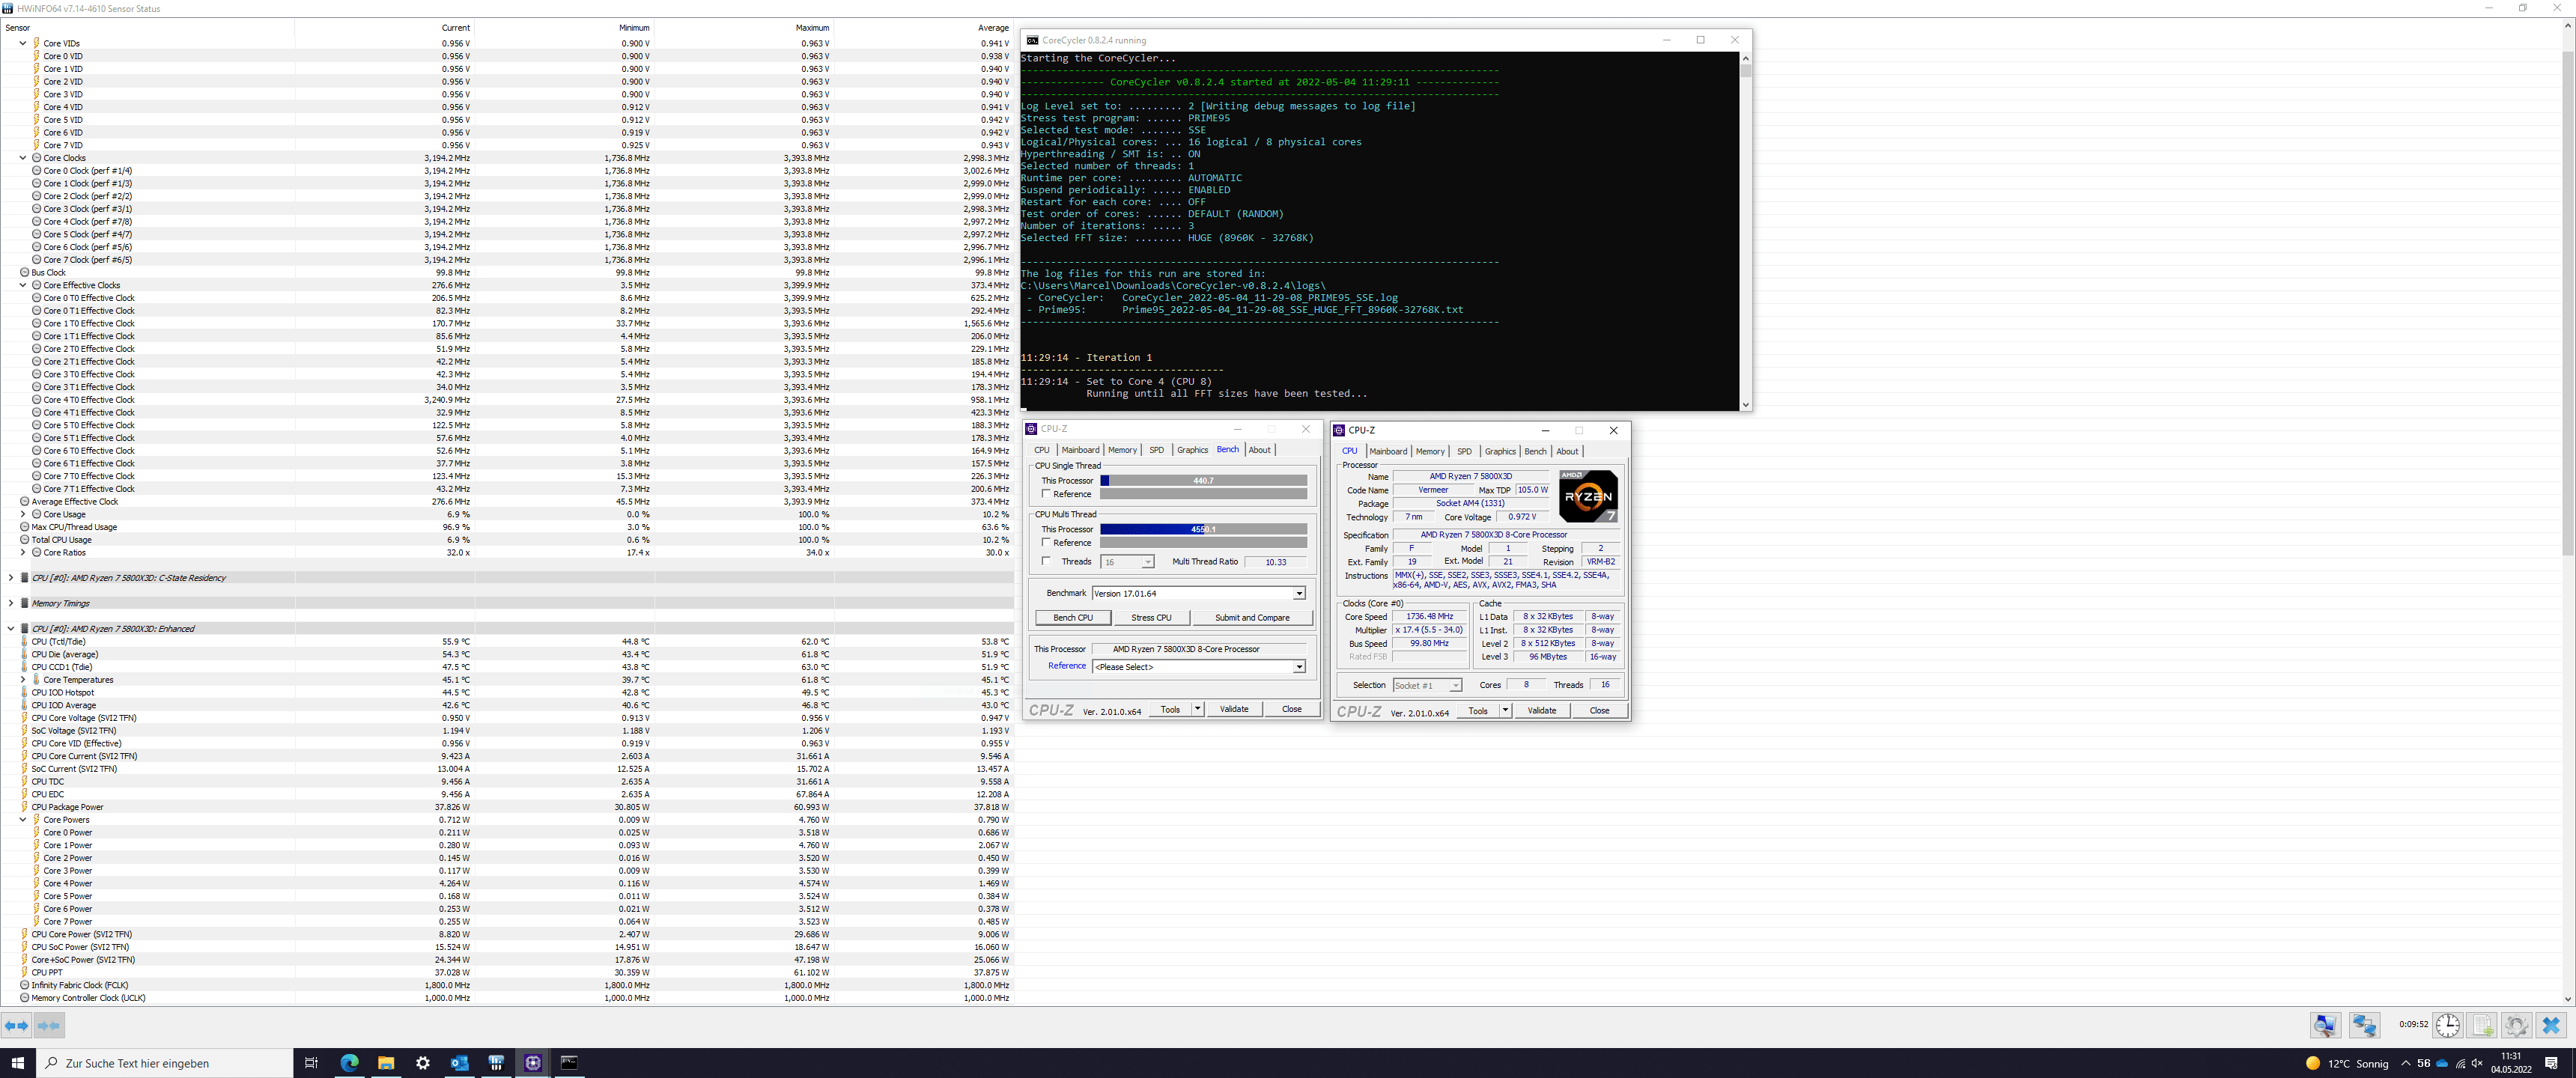Viewport: 2576px width, 1078px height.
Task: Enable Reference checkbox under CPU Multi Thread
Action: pos(1046,543)
